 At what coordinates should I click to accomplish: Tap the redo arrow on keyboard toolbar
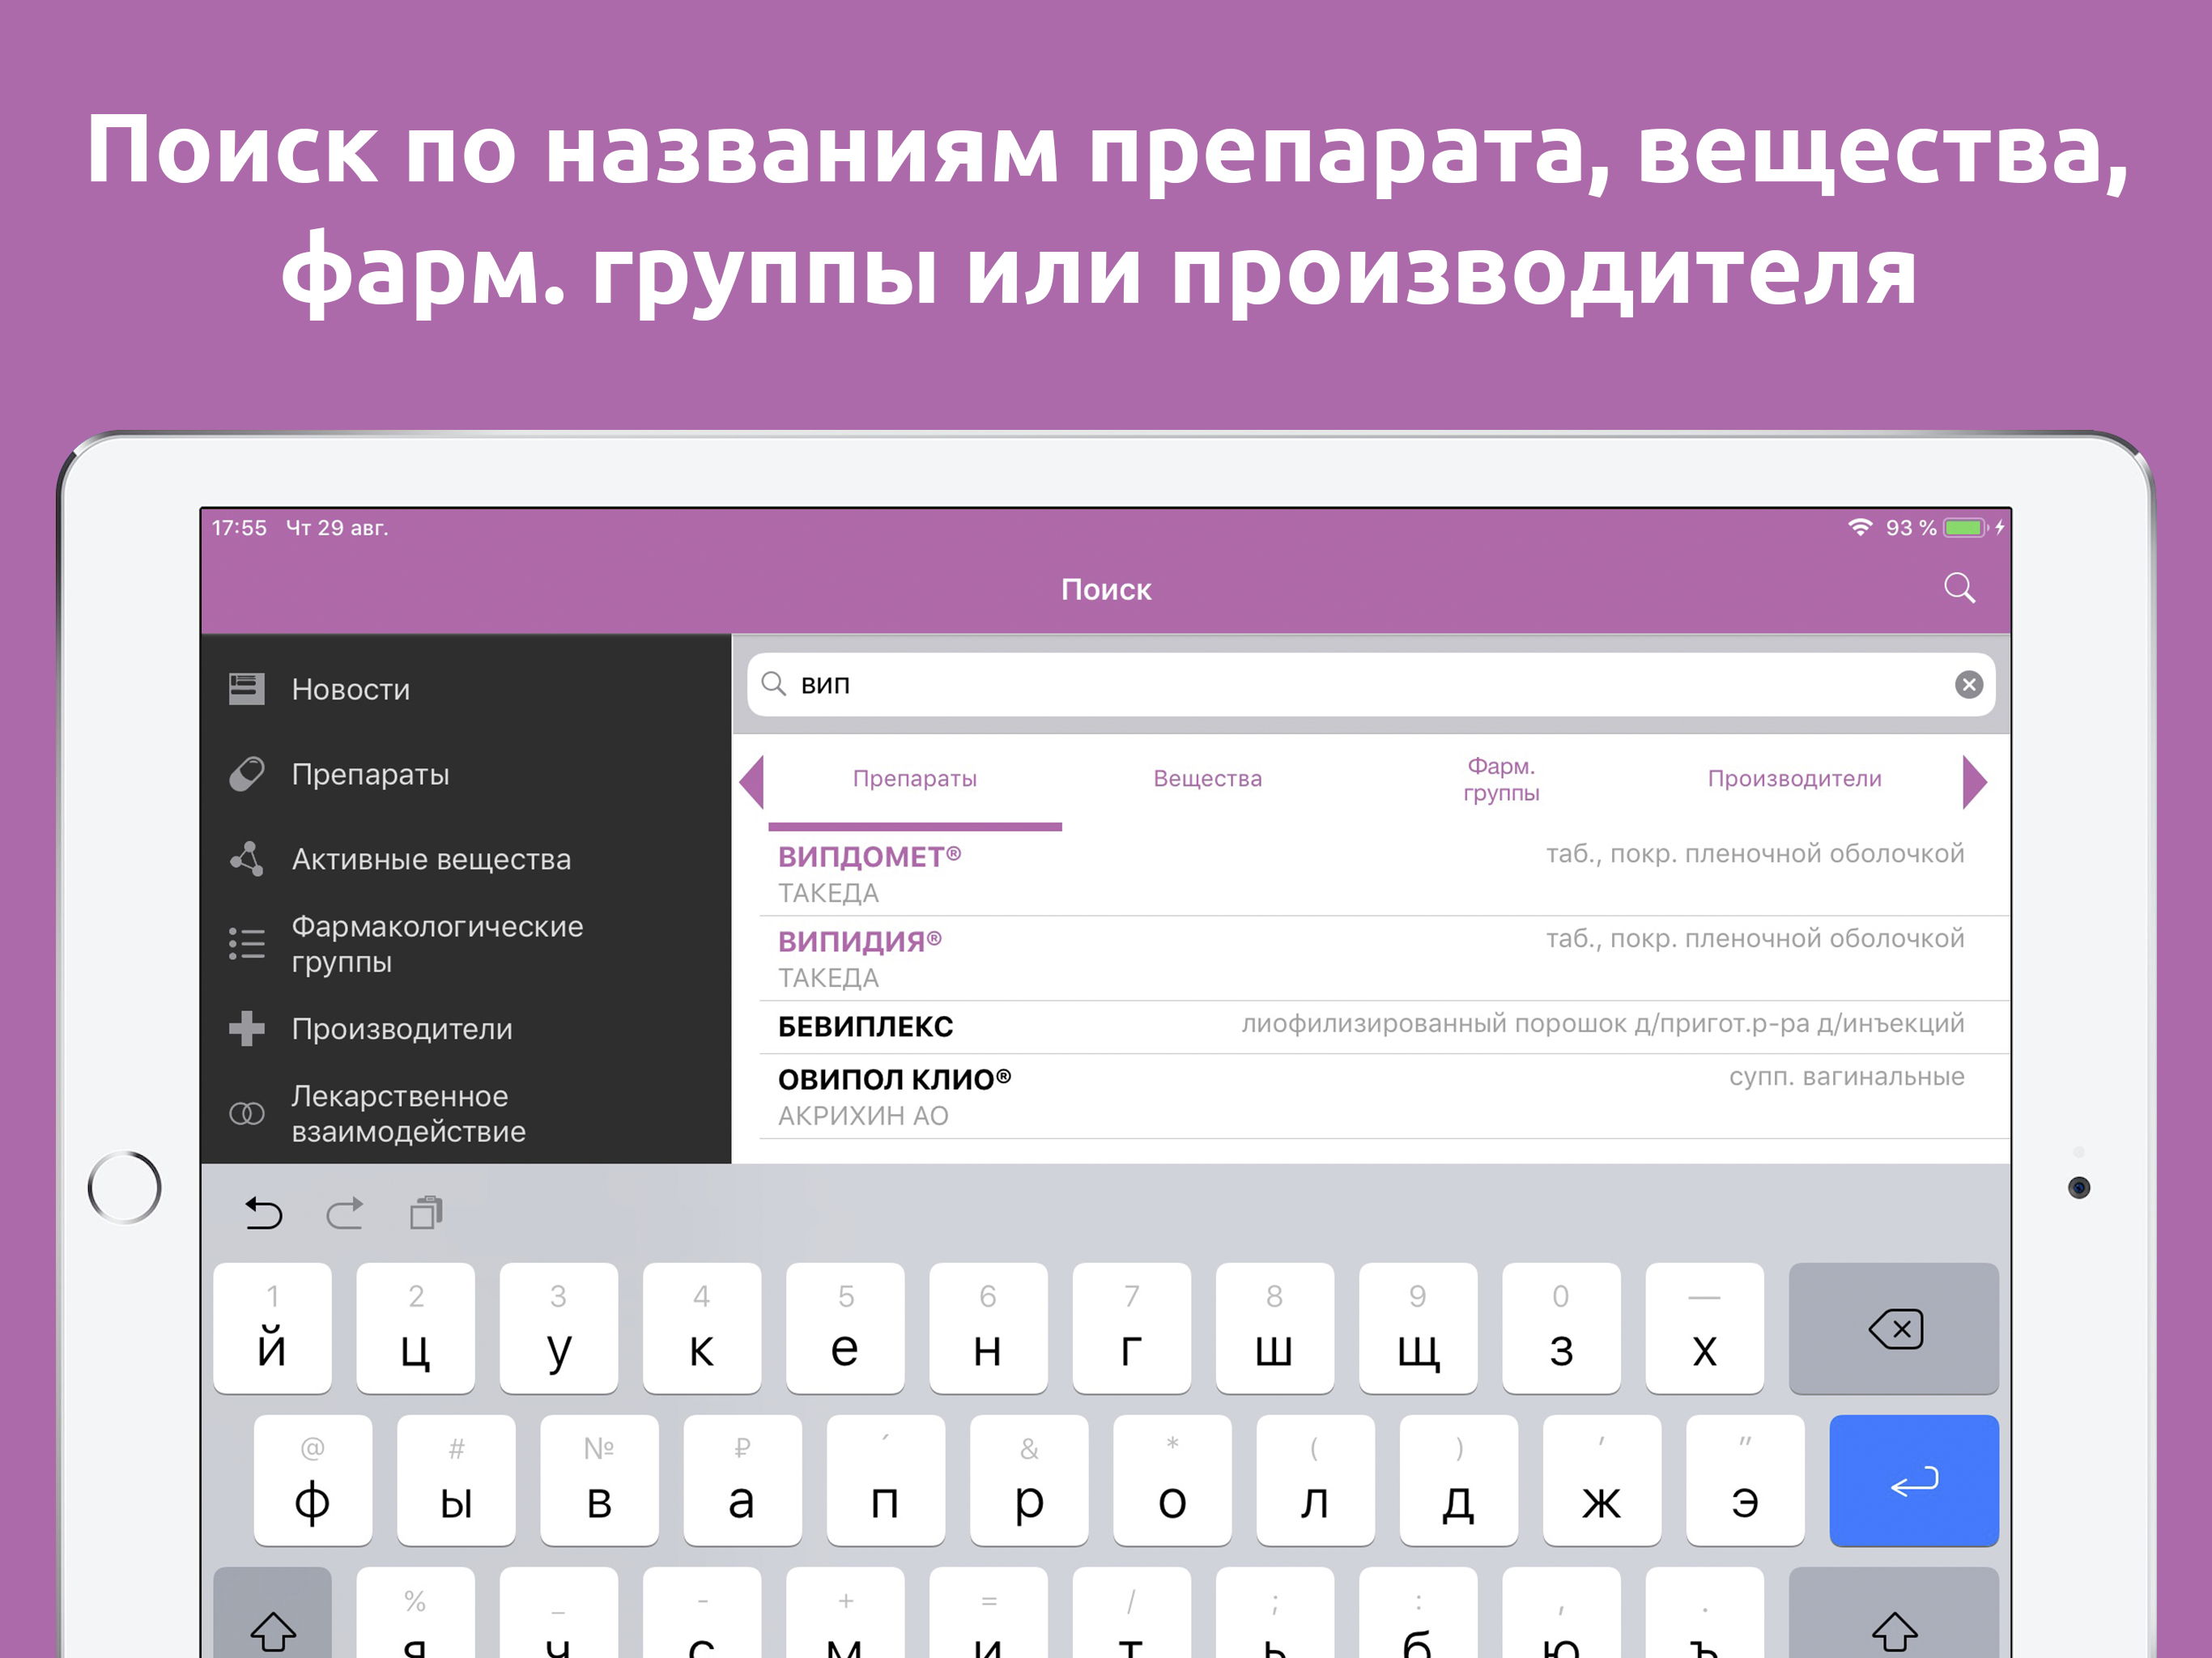pos(345,1213)
